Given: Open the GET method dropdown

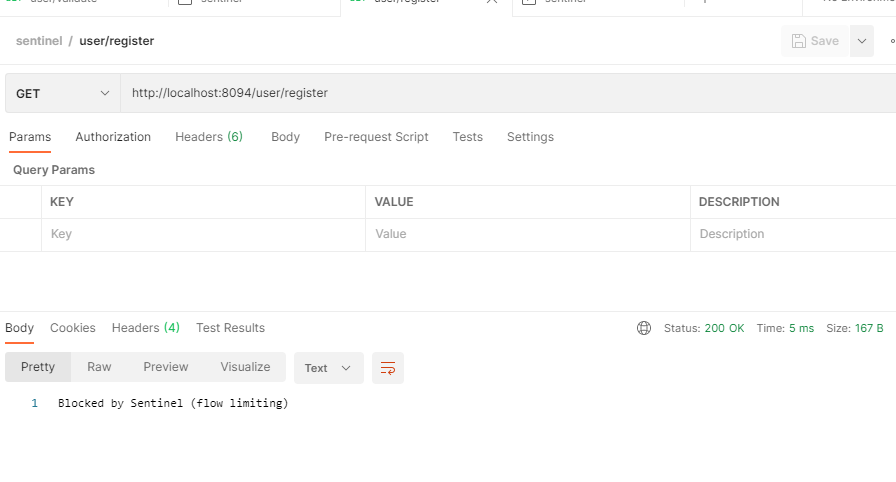Looking at the screenshot, I should (63, 93).
